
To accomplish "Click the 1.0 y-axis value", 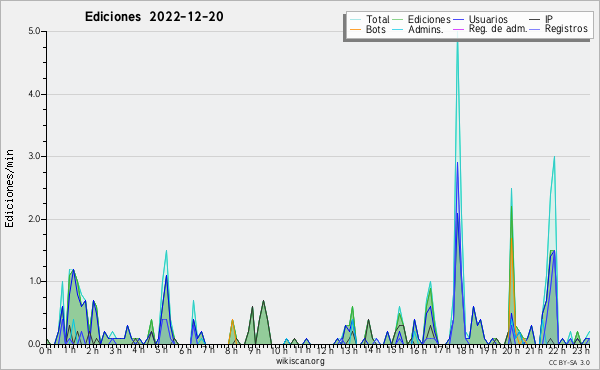I will [34, 281].
